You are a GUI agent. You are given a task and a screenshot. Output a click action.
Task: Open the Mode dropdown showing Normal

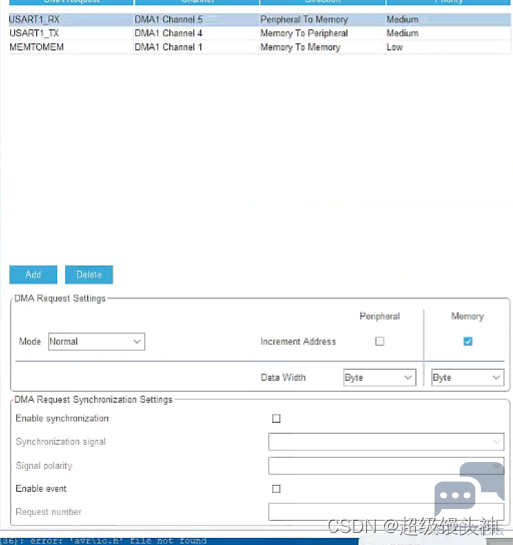point(96,342)
